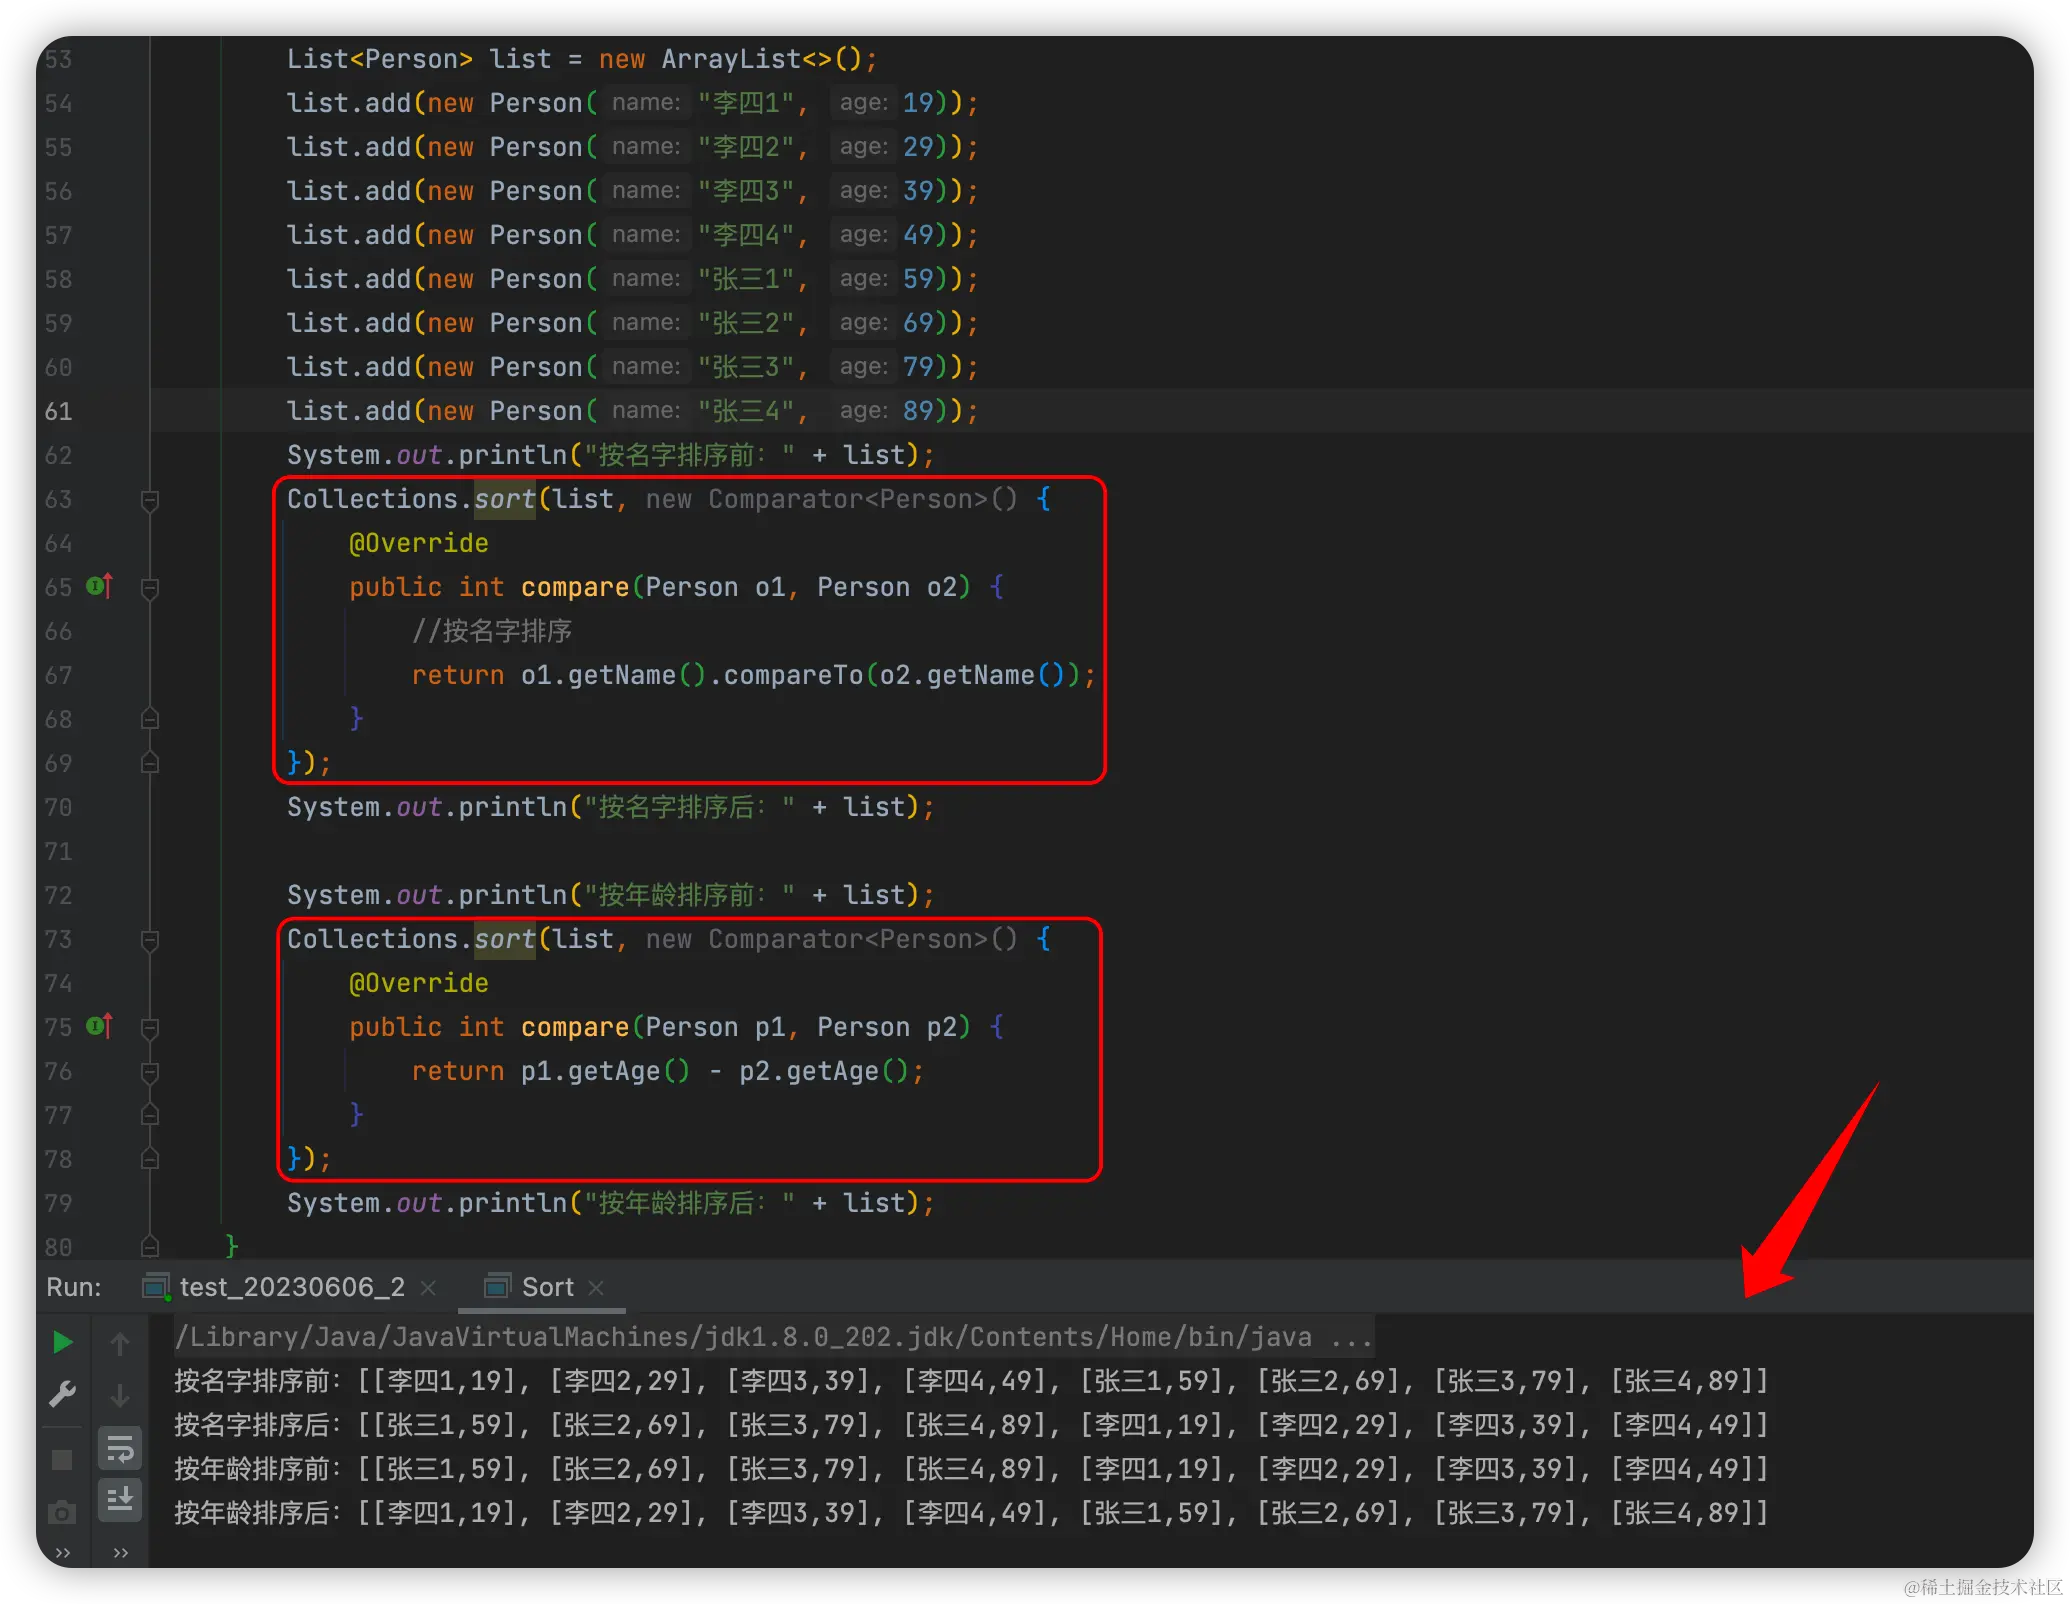Click line number 61 in the gutter
Image resolution: width=2070 pixels, height=1604 pixels.
(58, 411)
